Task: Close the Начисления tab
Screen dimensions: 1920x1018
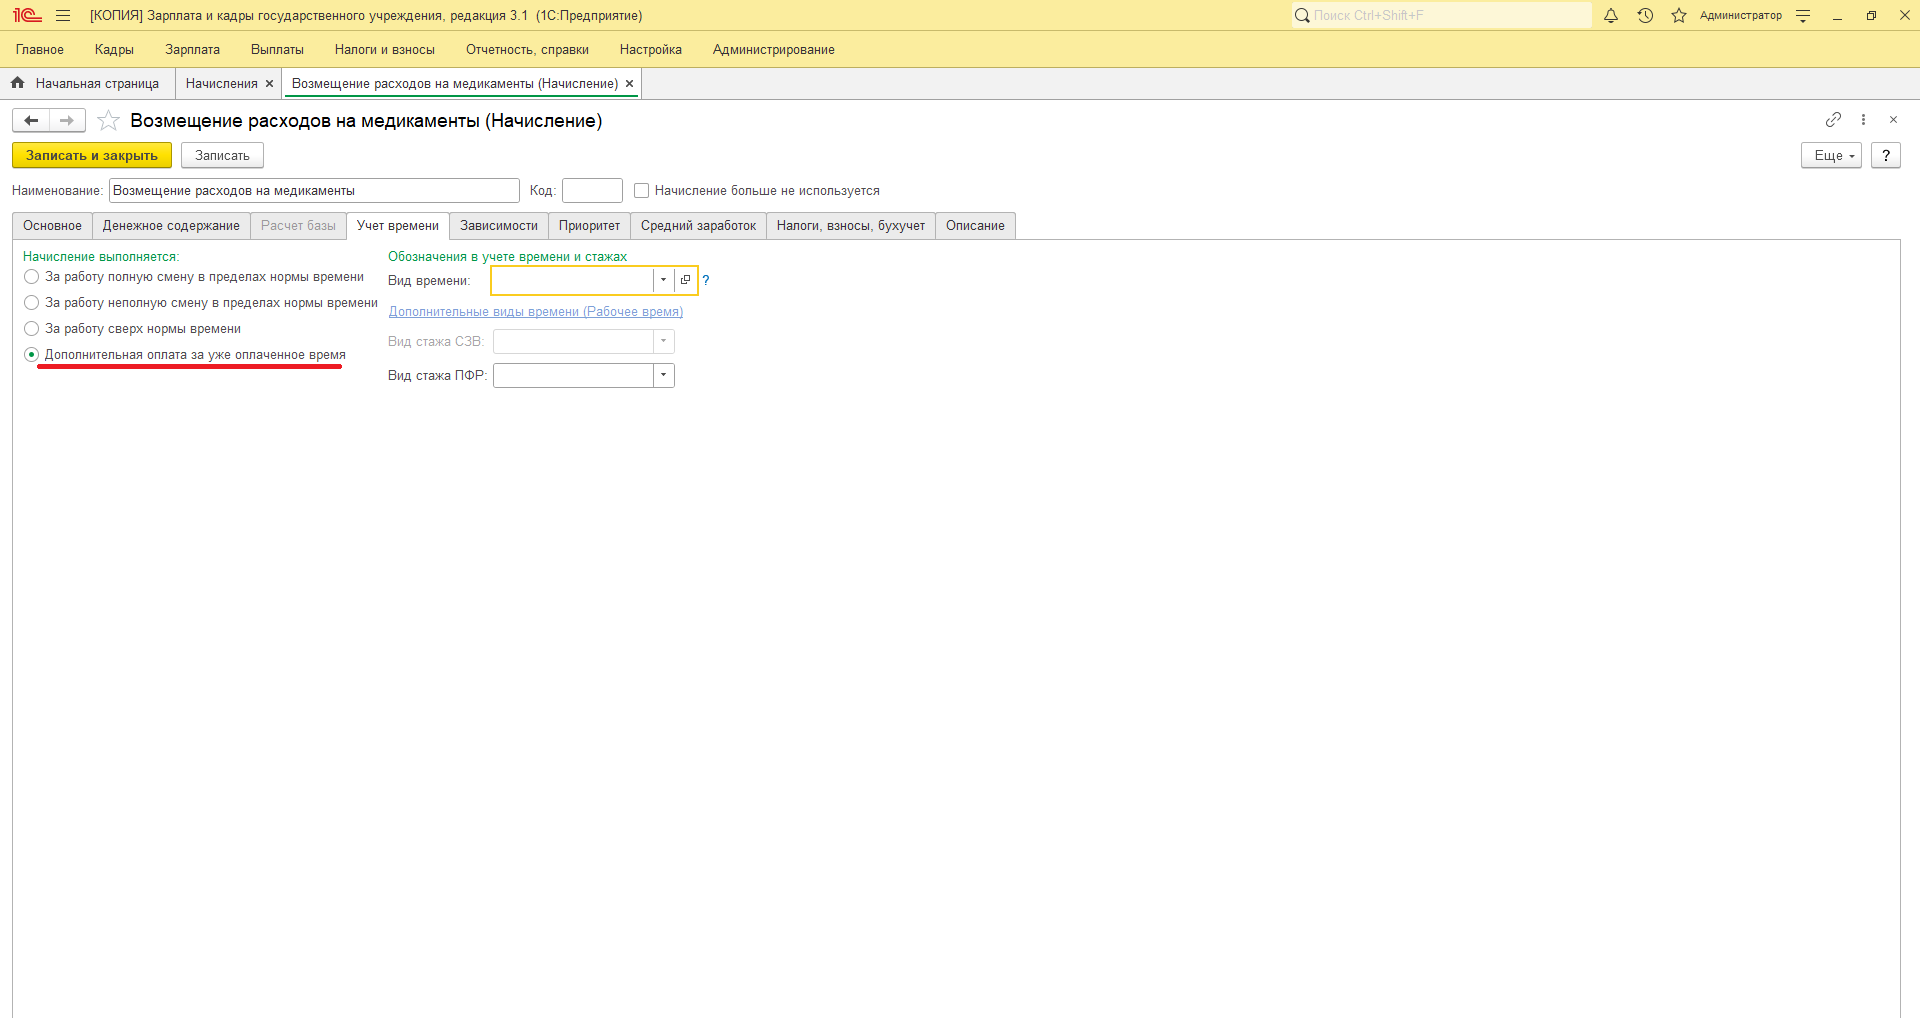Action: (x=269, y=84)
